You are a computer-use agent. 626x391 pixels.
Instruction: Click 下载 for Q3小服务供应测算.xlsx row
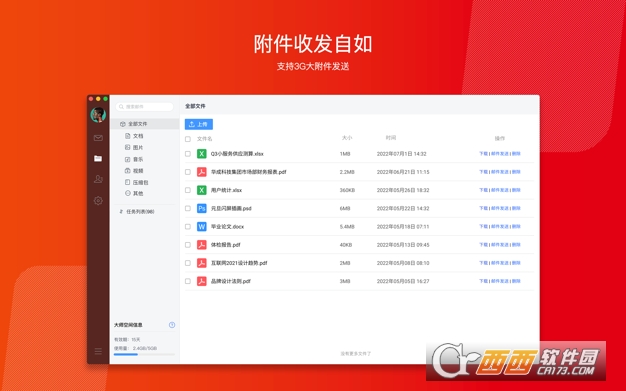(483, 154)
